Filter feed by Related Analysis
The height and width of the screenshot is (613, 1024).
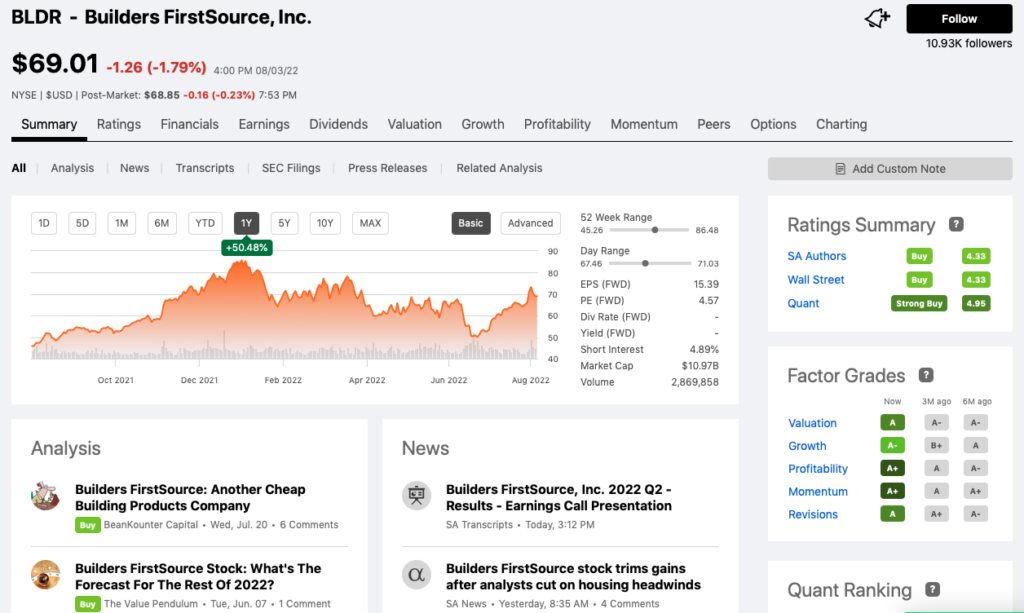tap(500, 168)
